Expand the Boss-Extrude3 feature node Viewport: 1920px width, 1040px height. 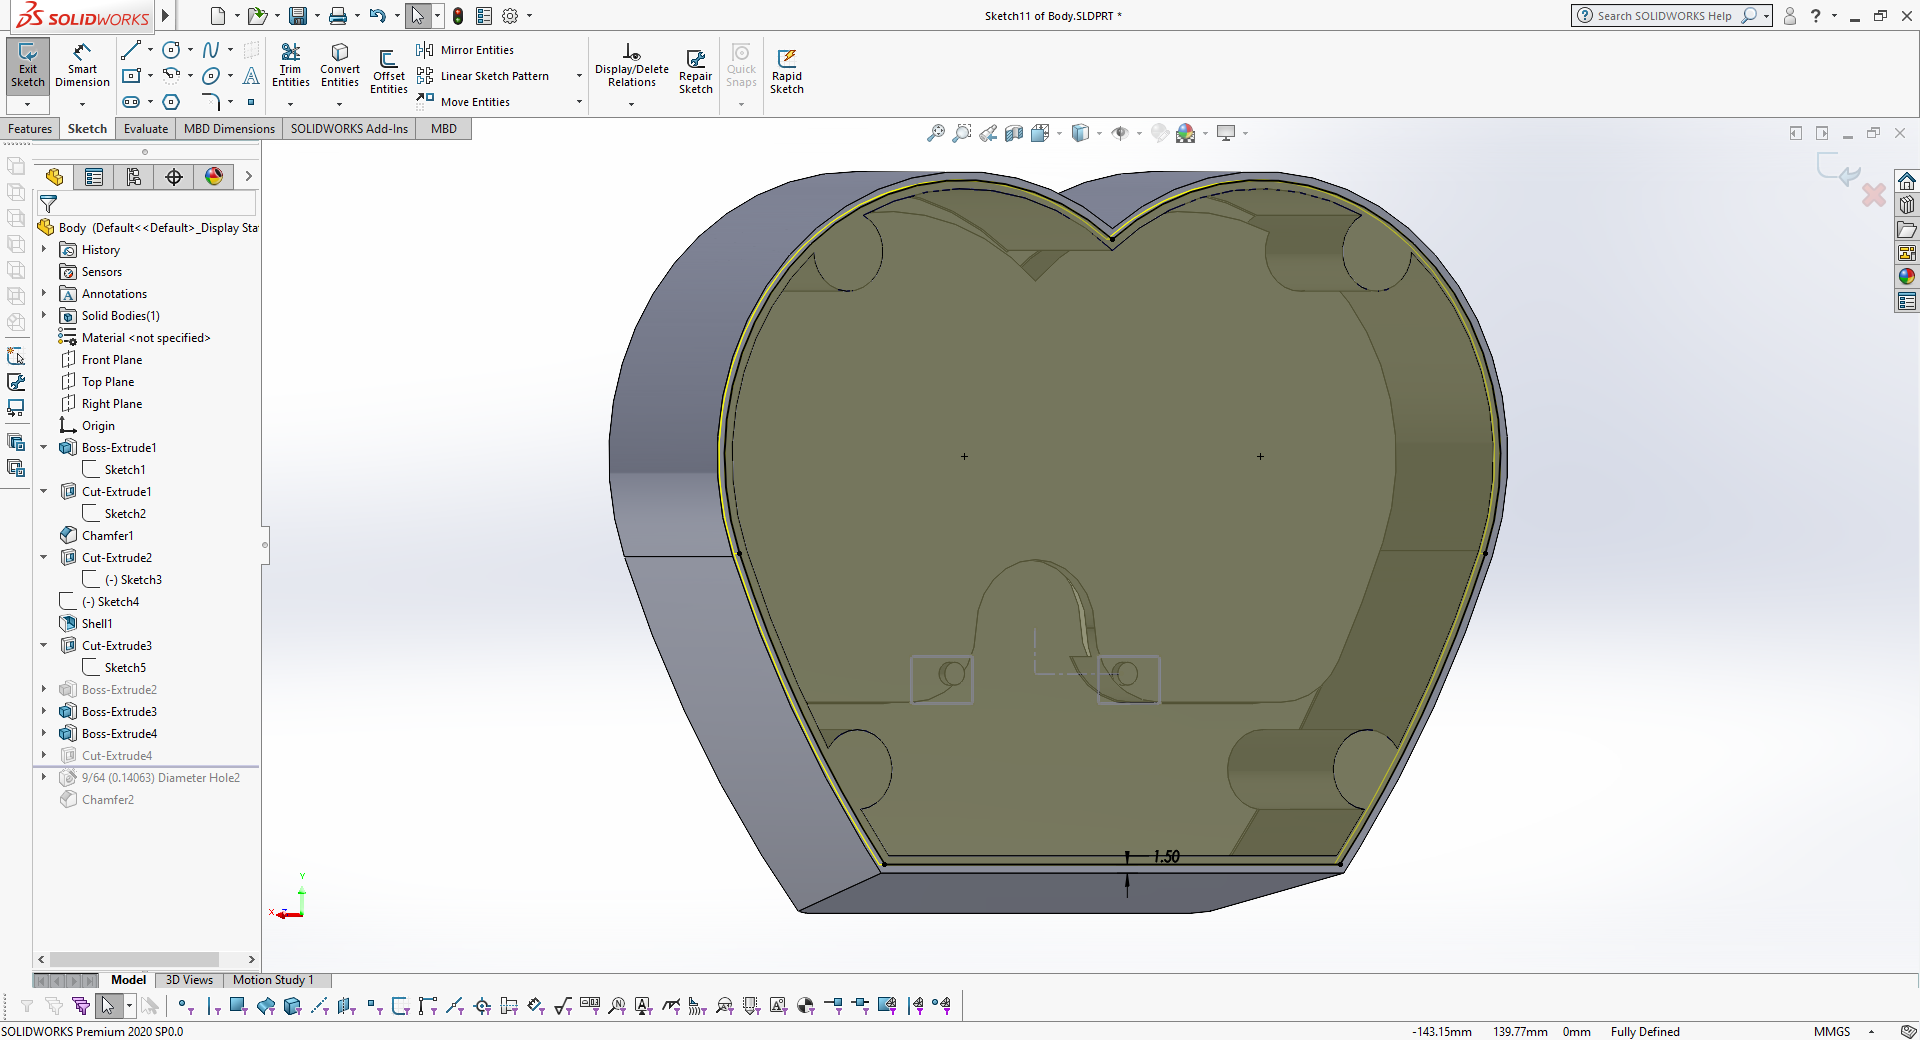[x=44, y=712]
